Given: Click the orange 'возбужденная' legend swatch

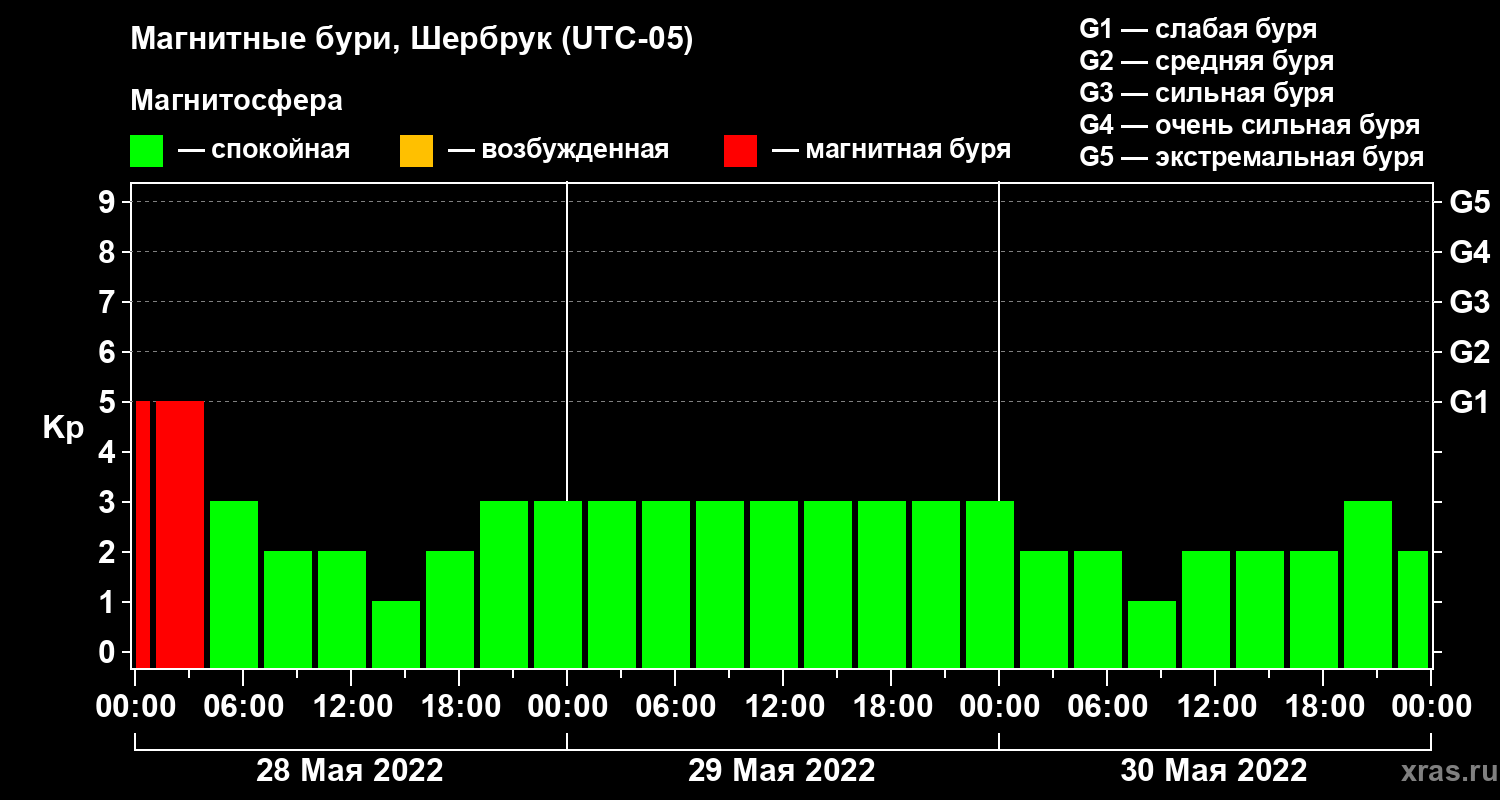Looking at the screenshot, I should point(416,151).
